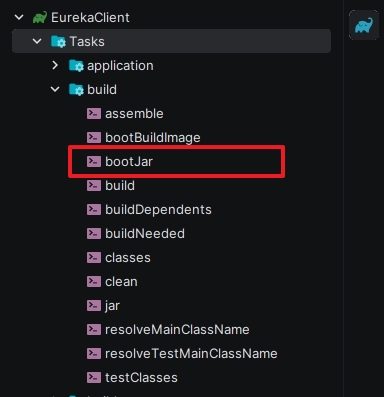Click the Tasks folder gear icon

58,42
